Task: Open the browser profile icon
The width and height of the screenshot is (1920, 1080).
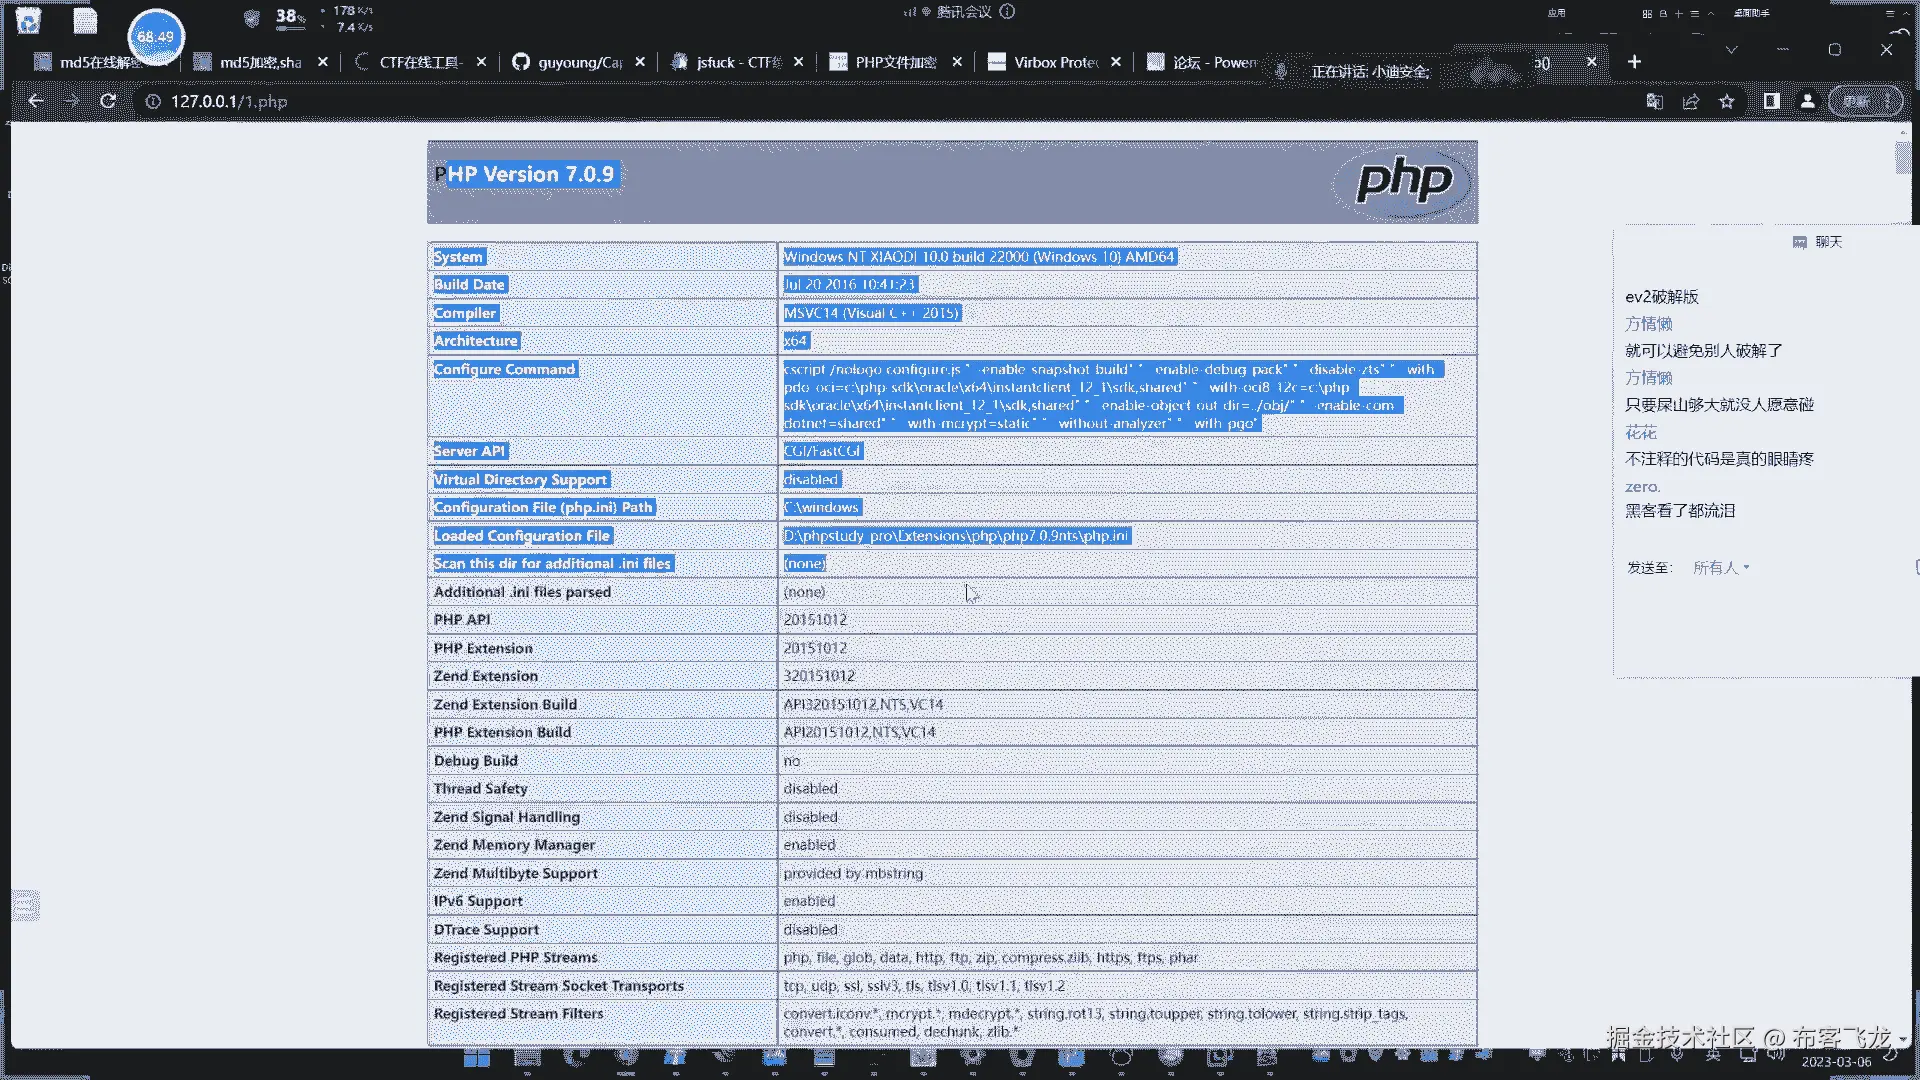Action: coord(1808,101)
